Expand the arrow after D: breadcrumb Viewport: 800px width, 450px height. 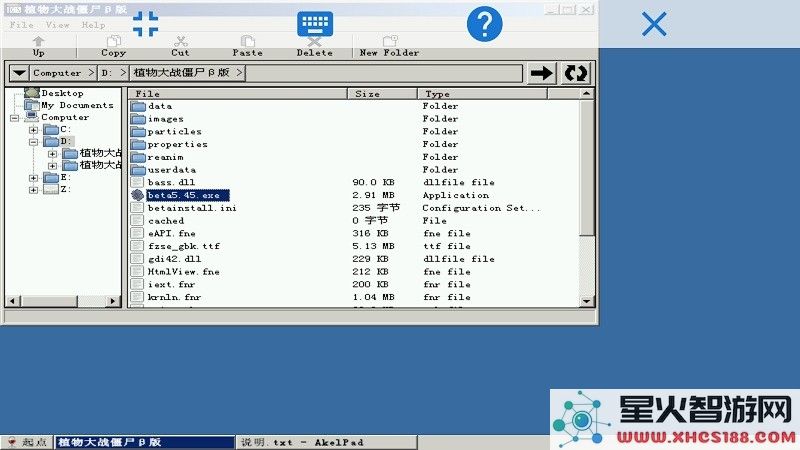(122, 73)
